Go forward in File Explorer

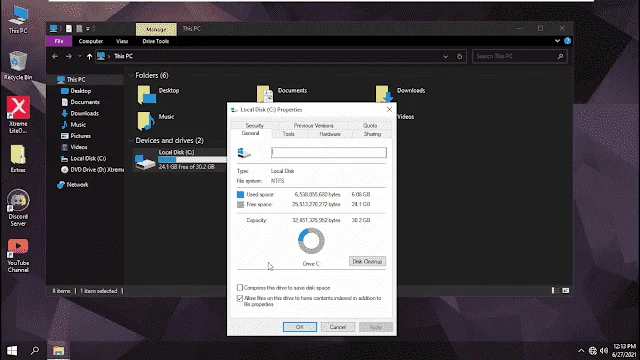click(x=69, y=56)
